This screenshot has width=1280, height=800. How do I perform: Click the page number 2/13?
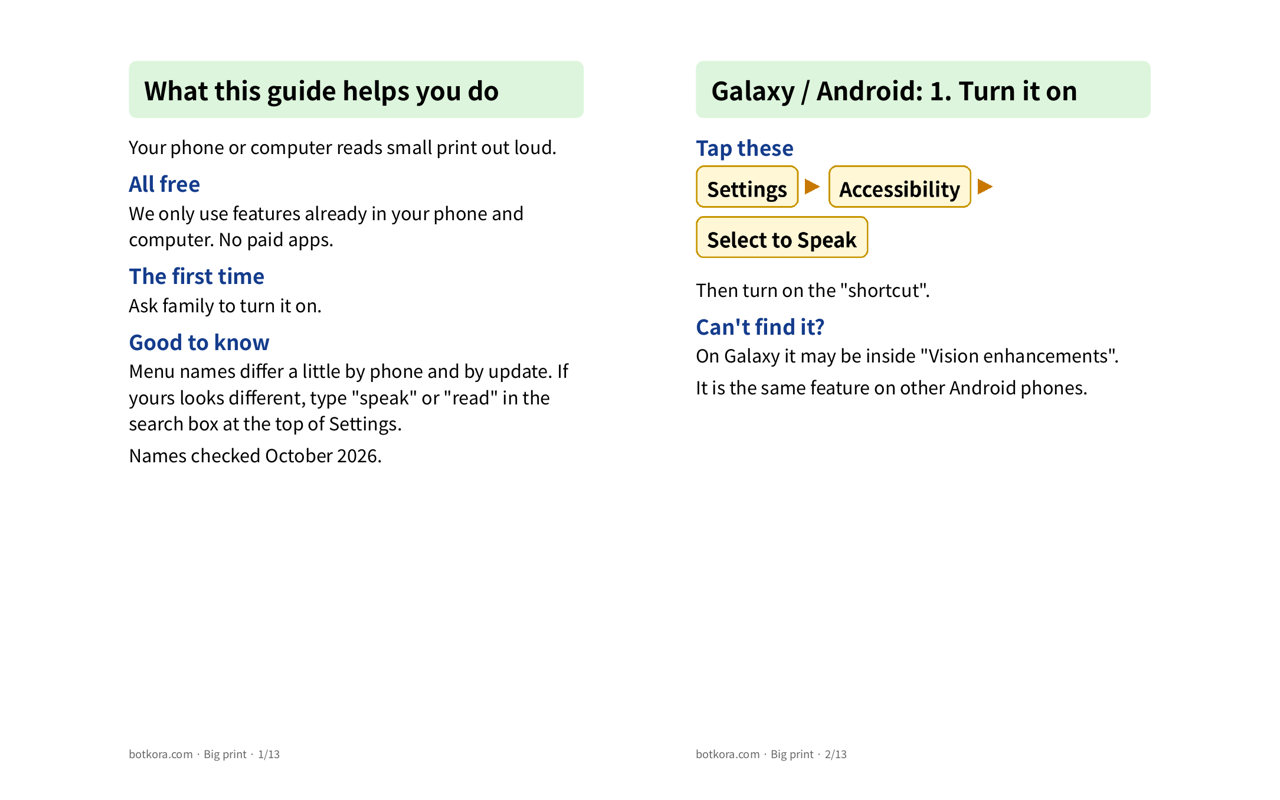tap(836, 754)
